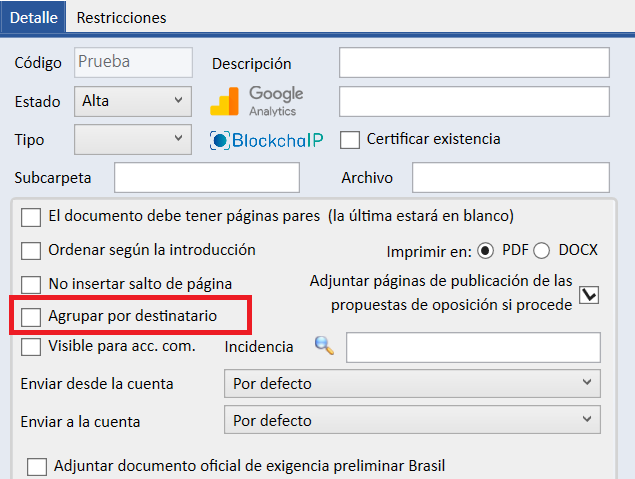
Task: Tick the checkbox for attaching opposition publication pages
Action: [x=590, y=294]
